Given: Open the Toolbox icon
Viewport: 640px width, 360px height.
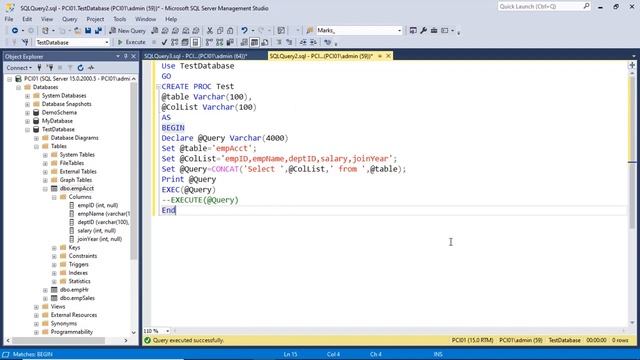Looking at the screenshot, I should click(434, 31).
